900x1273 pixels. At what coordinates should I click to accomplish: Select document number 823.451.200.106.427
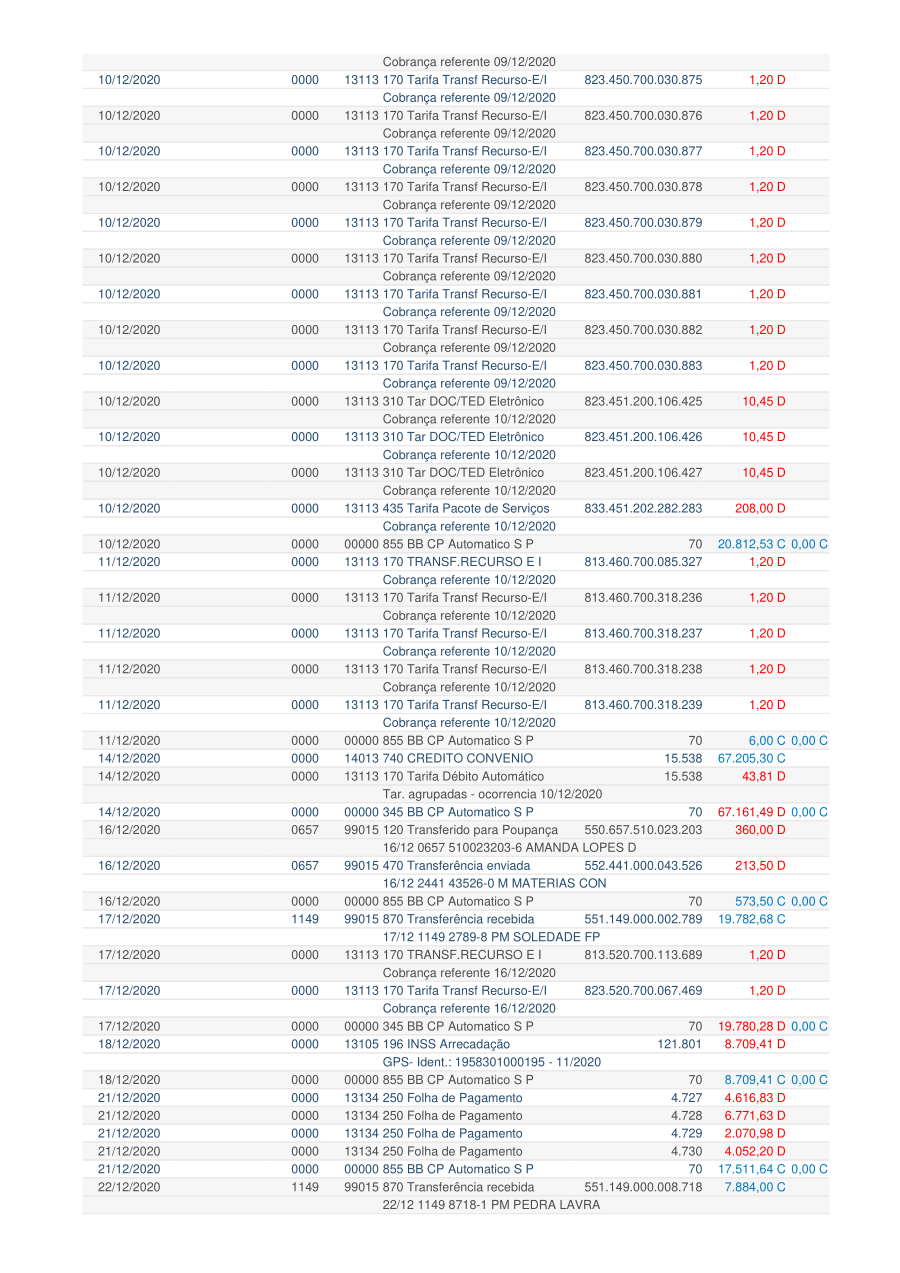pos(642,472)
